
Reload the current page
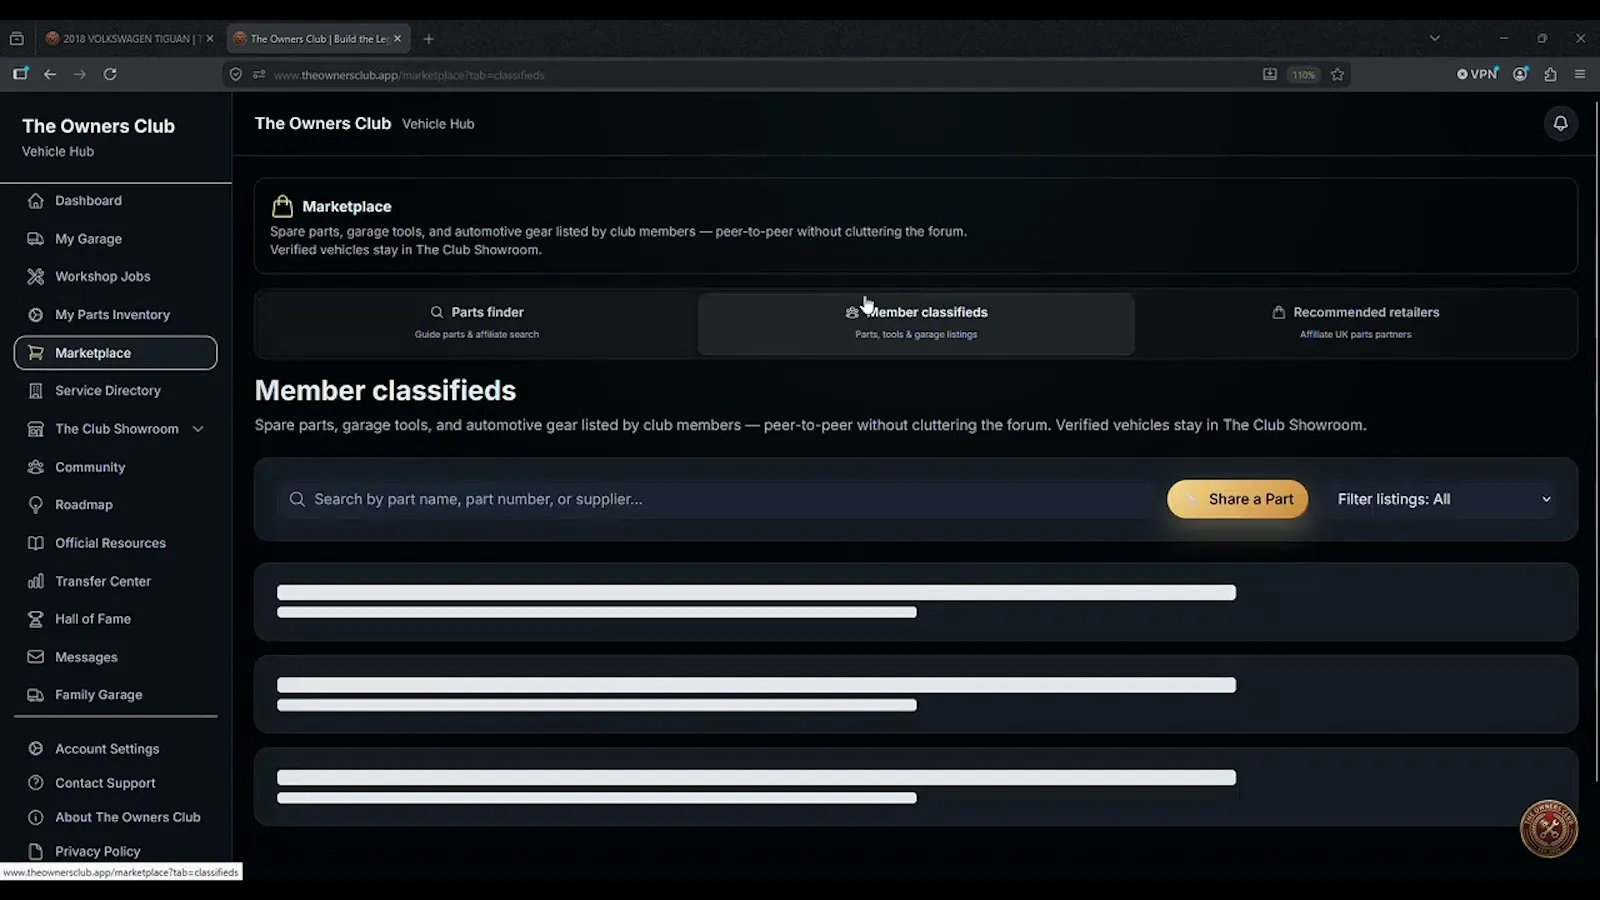pyautogui.click(x=110, y=74)
